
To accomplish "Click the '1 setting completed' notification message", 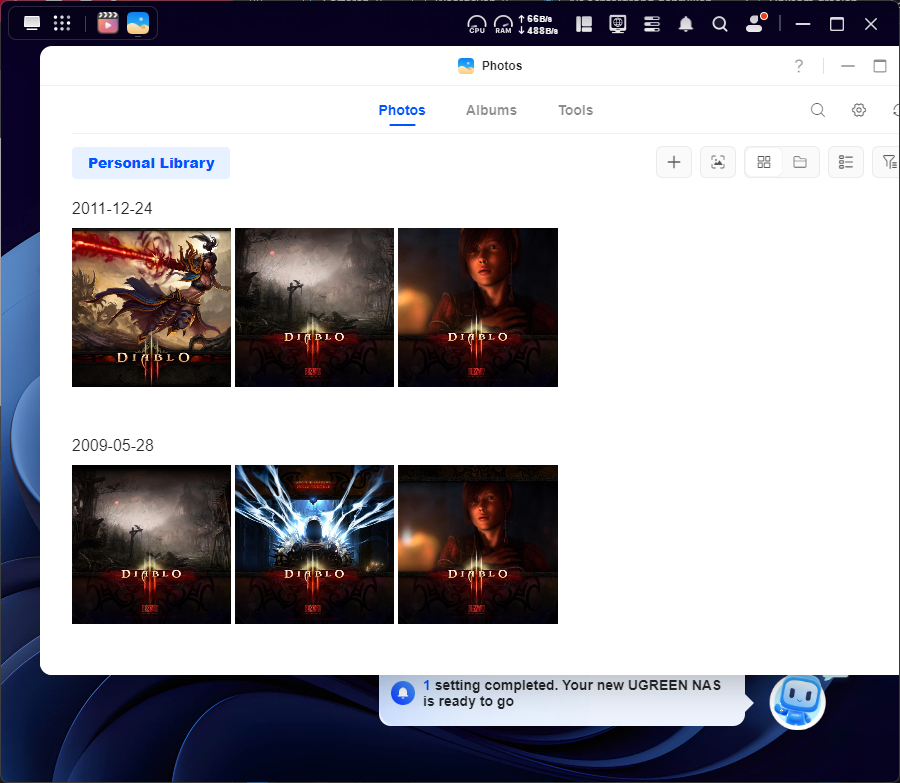I will [570, 693].
